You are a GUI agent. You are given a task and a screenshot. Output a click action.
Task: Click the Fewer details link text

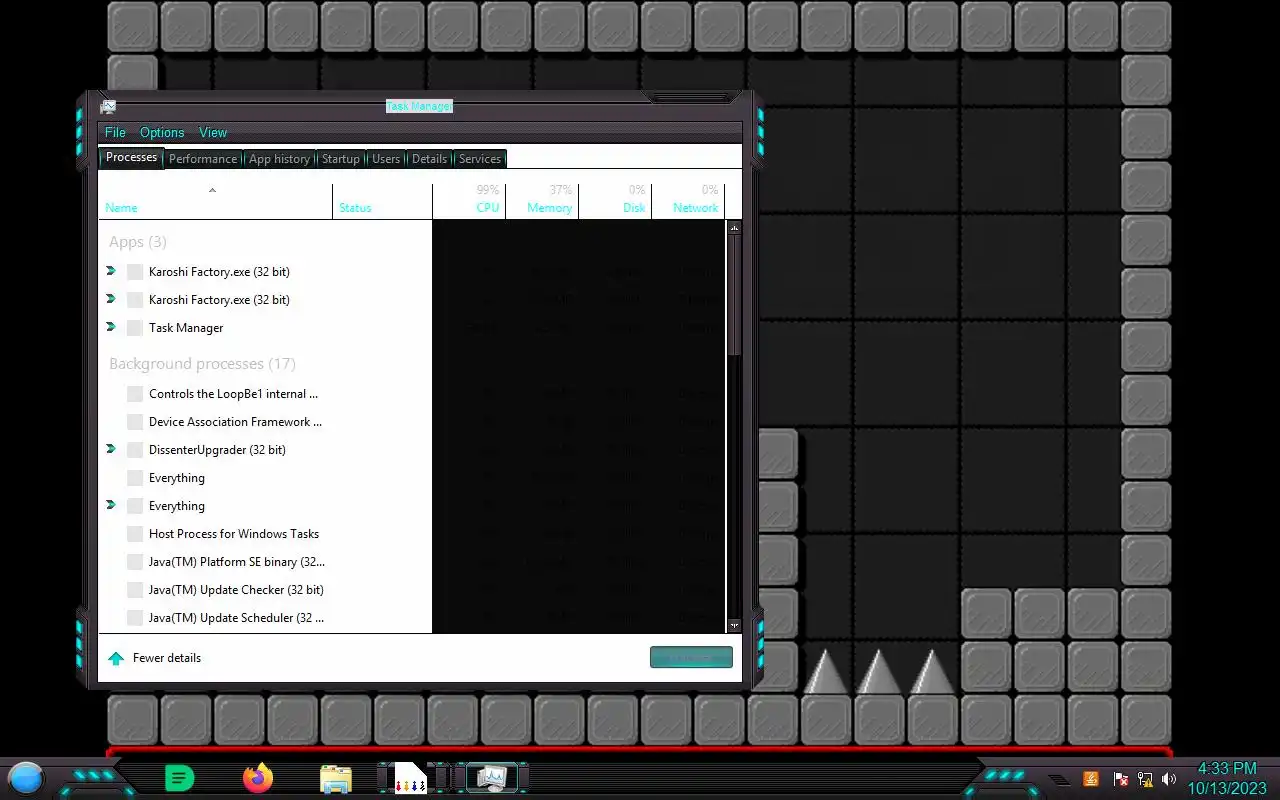(x=167, y=658)
